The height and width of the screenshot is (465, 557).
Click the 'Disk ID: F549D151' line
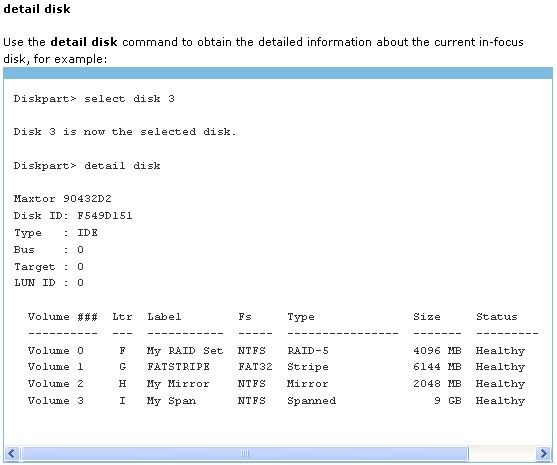tap(73, 216)
